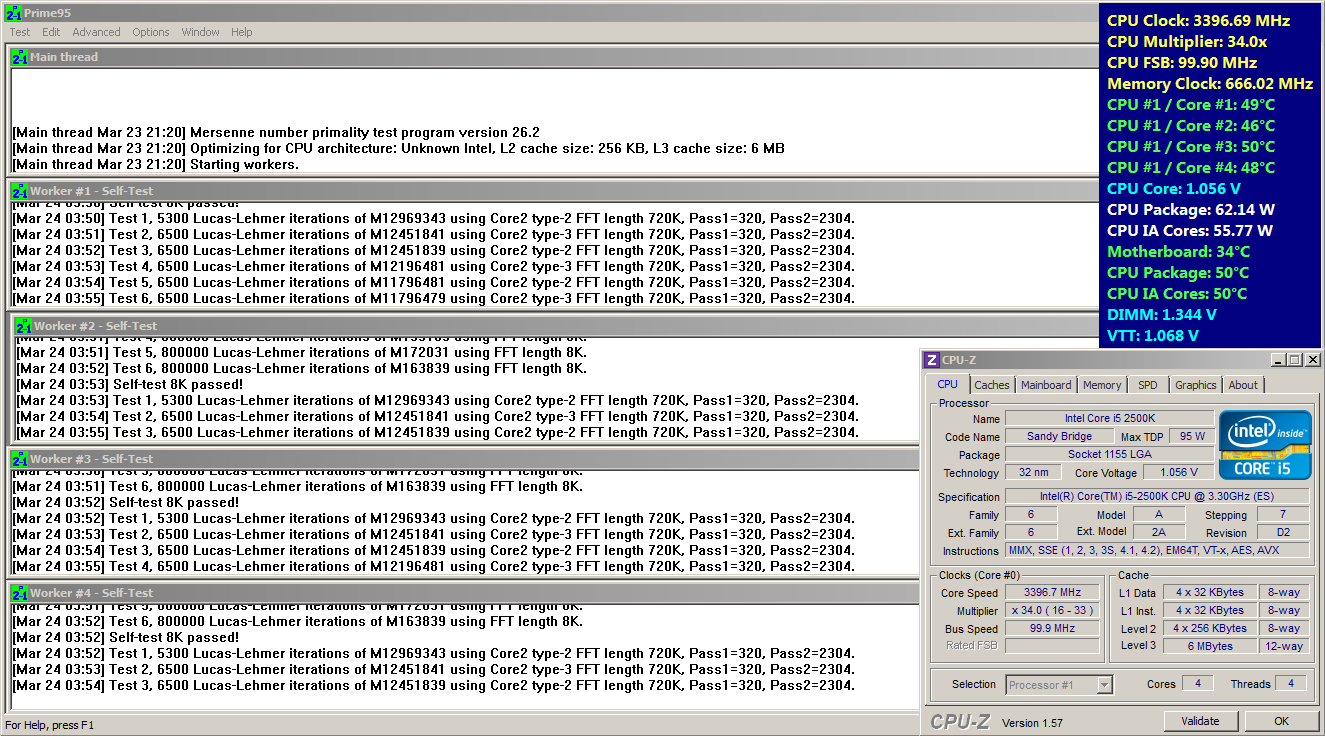This screenshot has width=1325, height=736.
Task: Switch to the Mainboard tab
Action: click(x=1046, y=385)
